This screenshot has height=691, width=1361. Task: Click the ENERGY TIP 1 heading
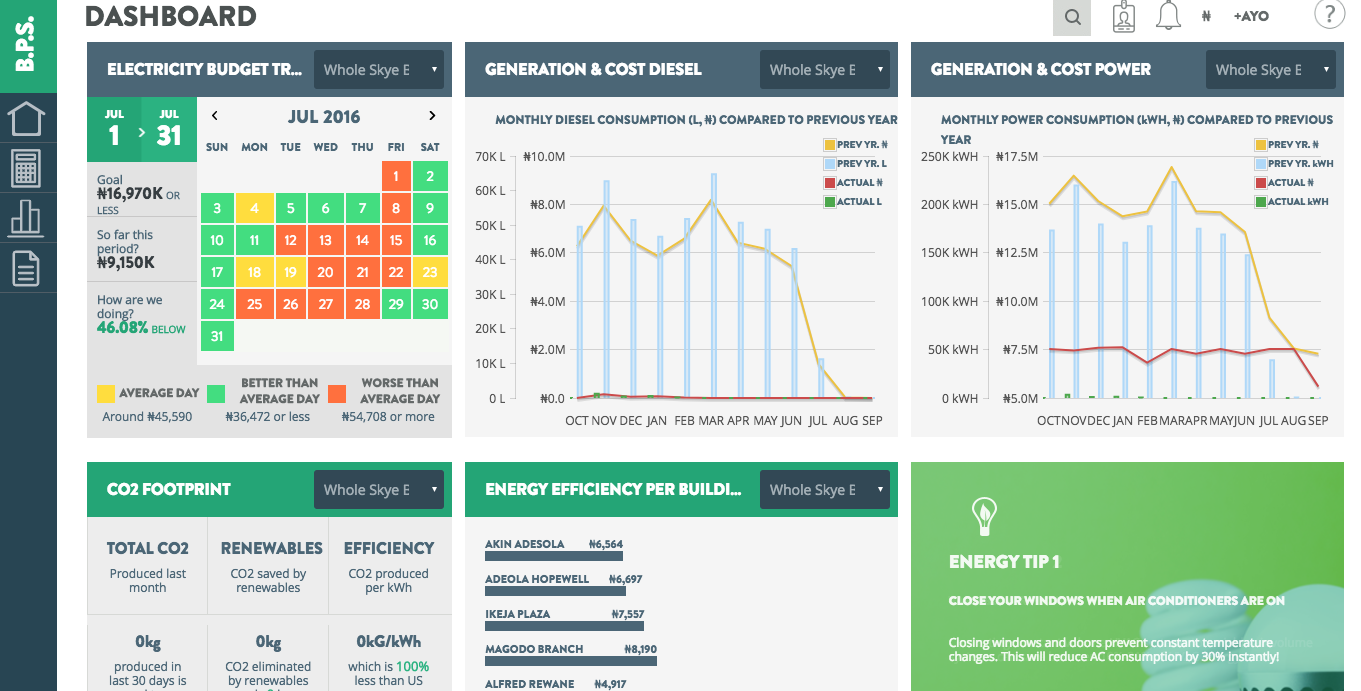coord(1004,562)
